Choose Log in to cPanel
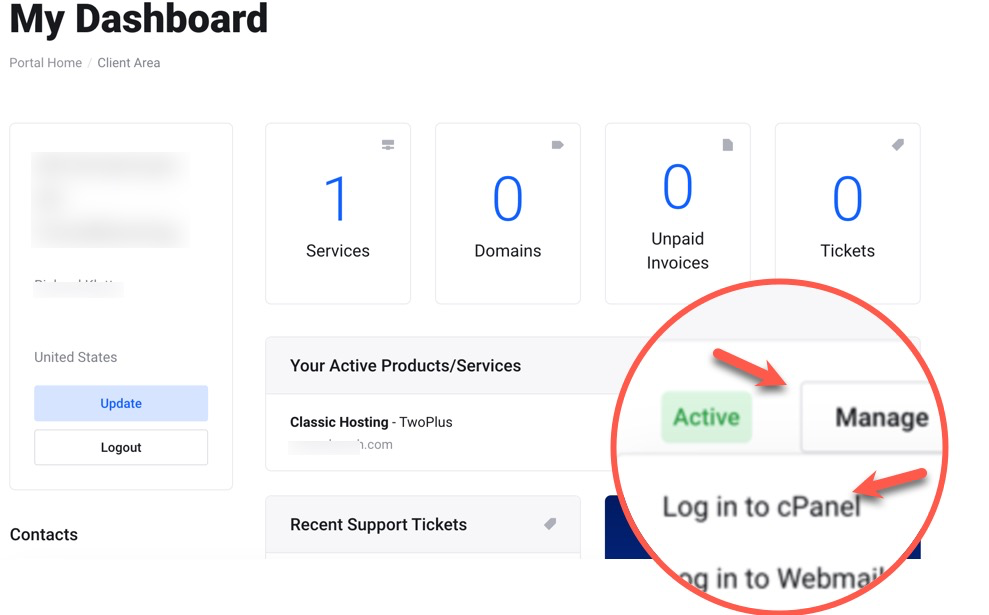This screenshot has height=615, width=989. 760,506
